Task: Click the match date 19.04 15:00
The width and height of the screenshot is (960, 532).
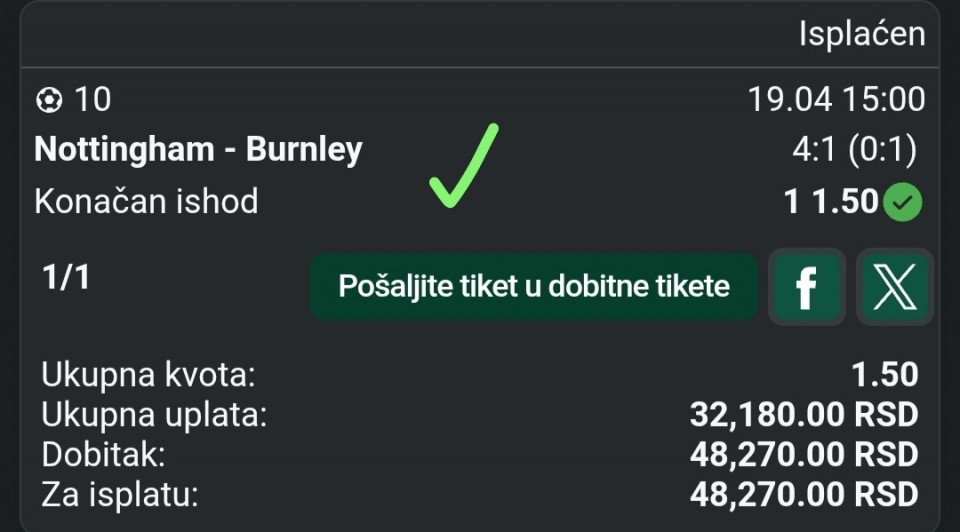Action: [836, 99]
